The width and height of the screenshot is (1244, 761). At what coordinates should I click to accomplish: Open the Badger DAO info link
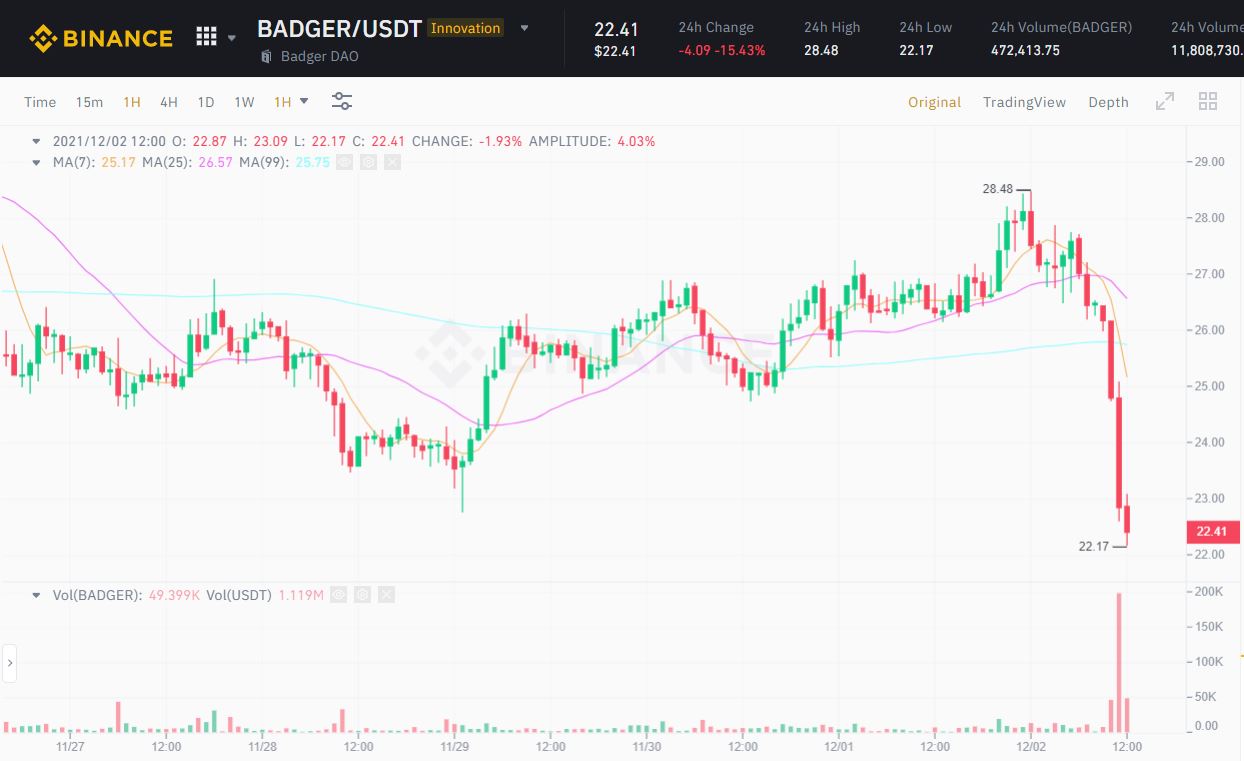pos(319,56)
